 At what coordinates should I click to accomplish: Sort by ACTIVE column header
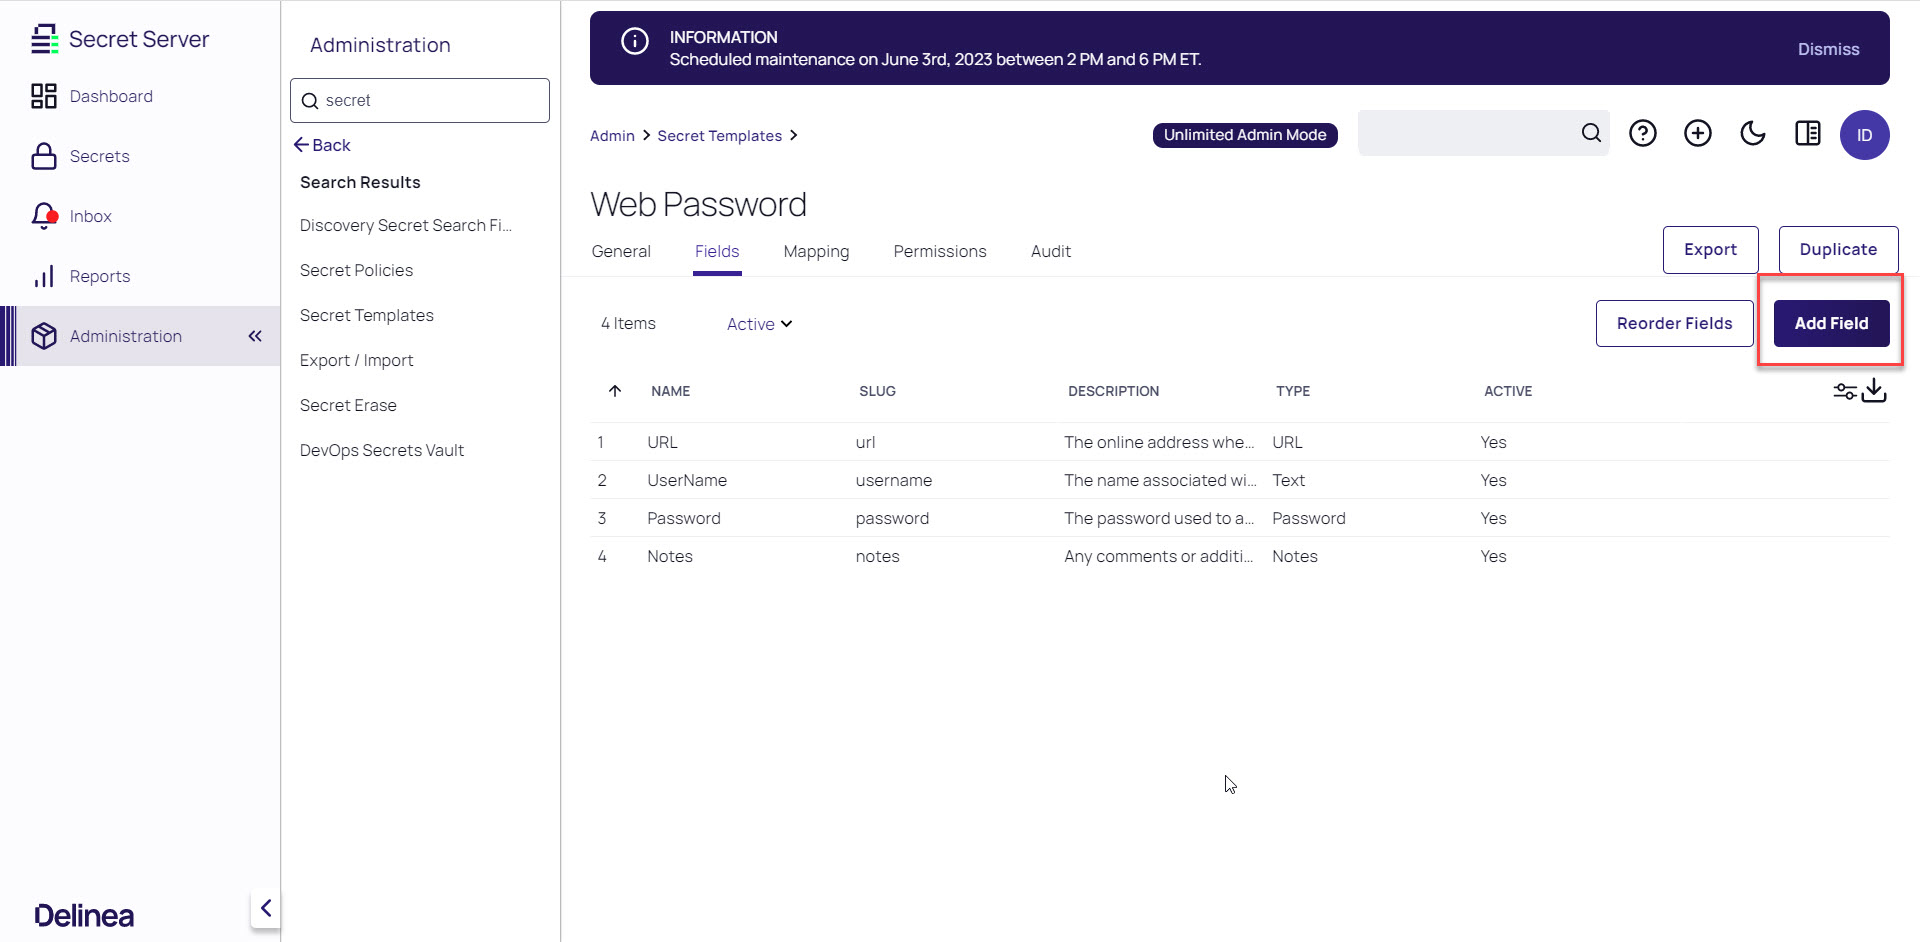pos(1508,391)
